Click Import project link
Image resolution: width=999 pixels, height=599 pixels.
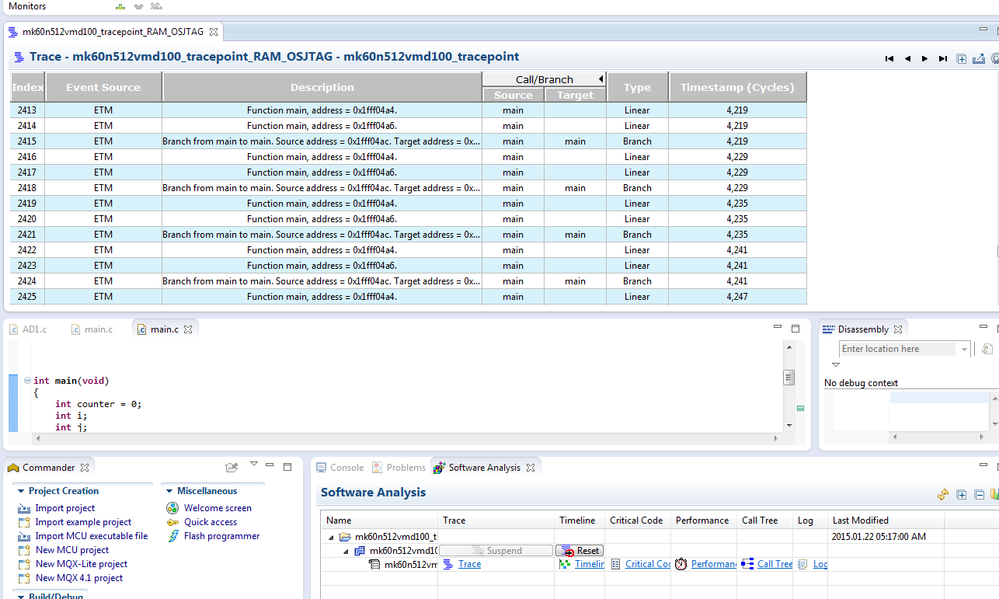click(64, 508)
